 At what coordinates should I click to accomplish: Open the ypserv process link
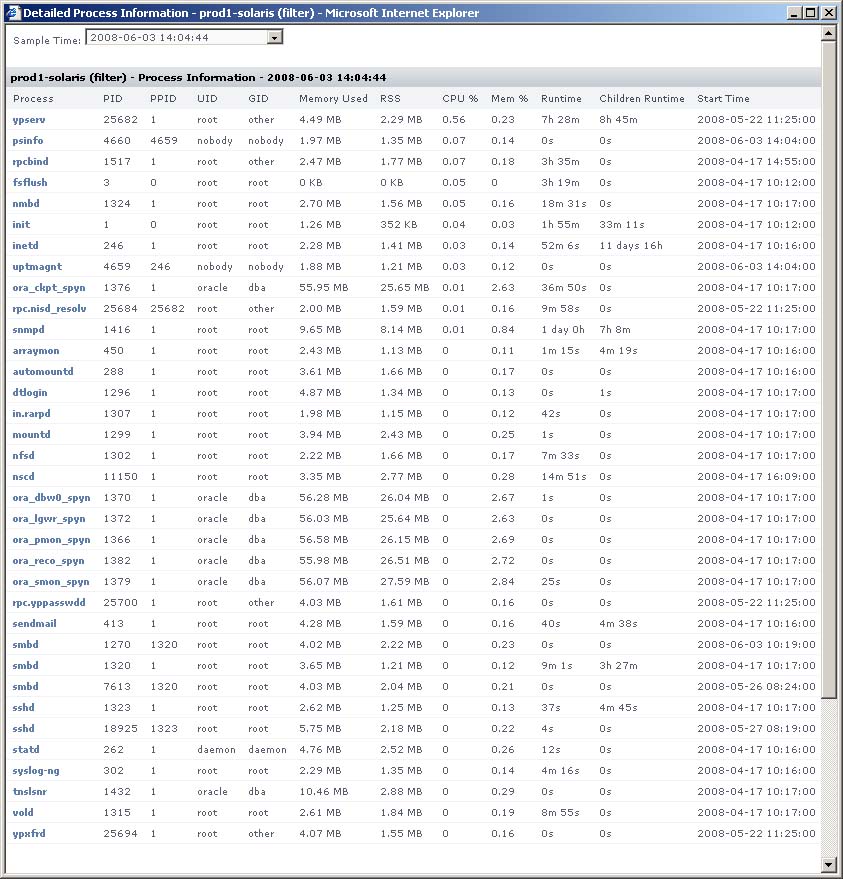click(29, 119)
